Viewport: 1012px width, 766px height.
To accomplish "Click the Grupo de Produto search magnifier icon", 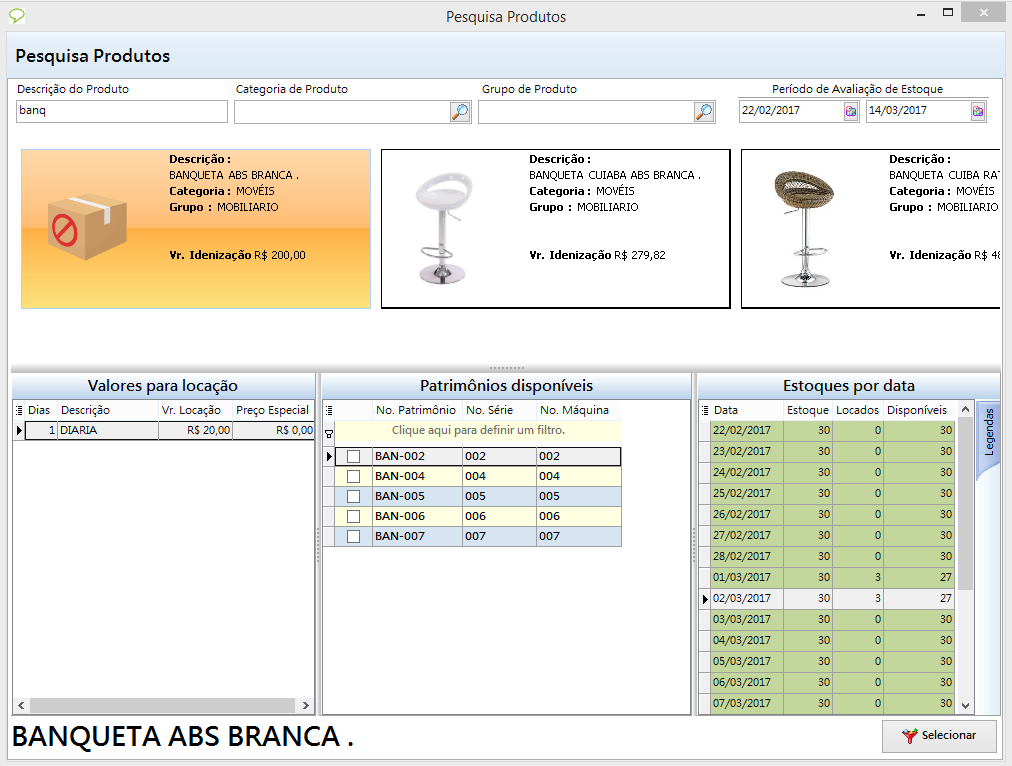I will pyautogui.click(x=704, y=112).
